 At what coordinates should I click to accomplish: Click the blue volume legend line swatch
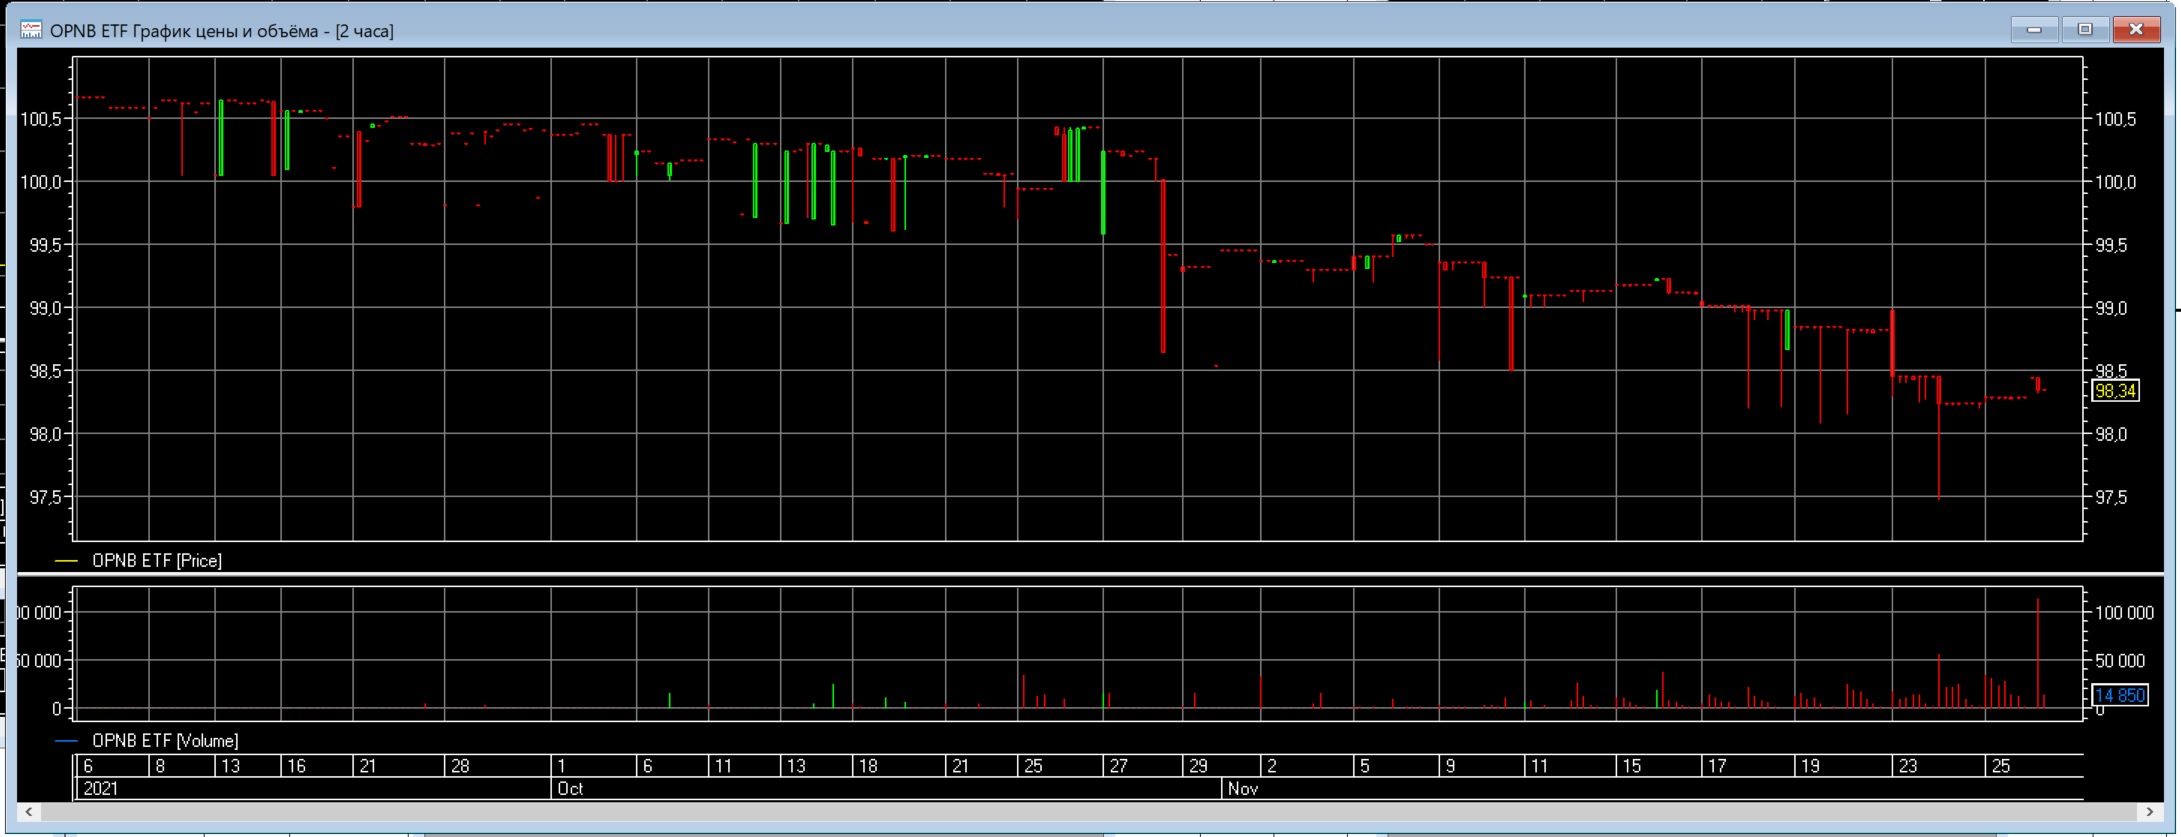click(66, 741)
